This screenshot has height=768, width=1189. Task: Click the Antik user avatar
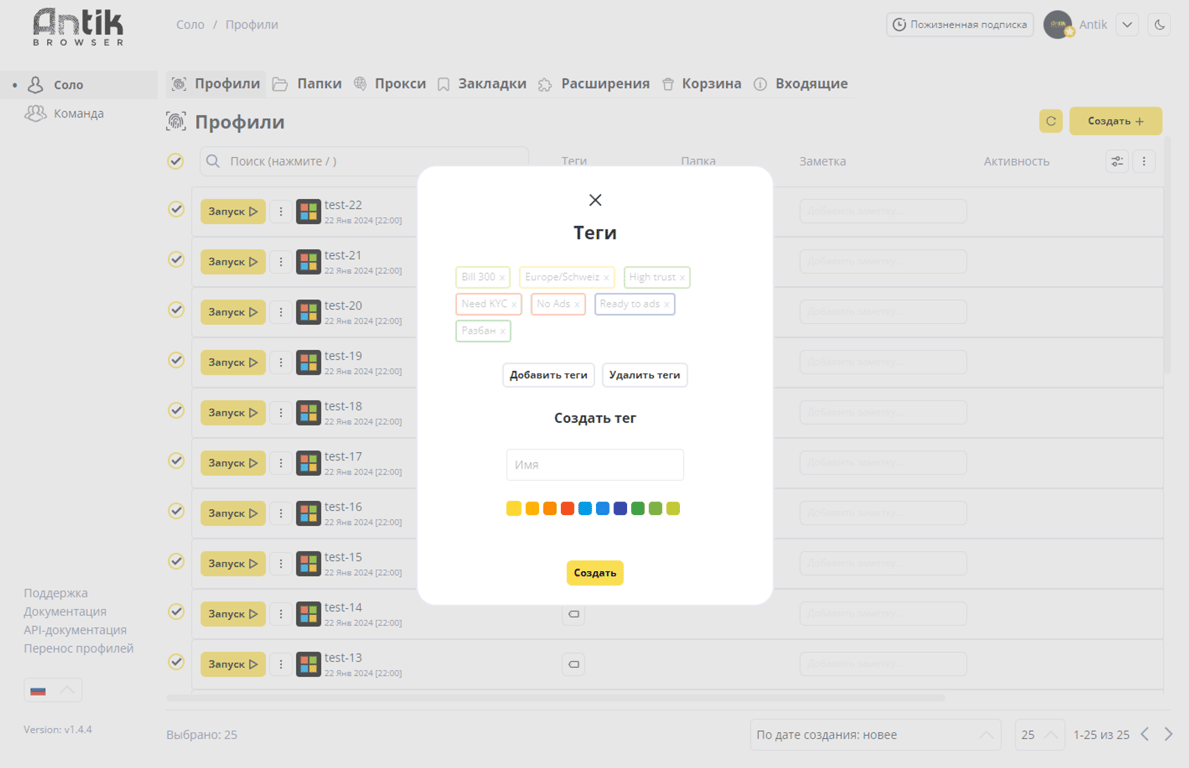point(1059,25)
